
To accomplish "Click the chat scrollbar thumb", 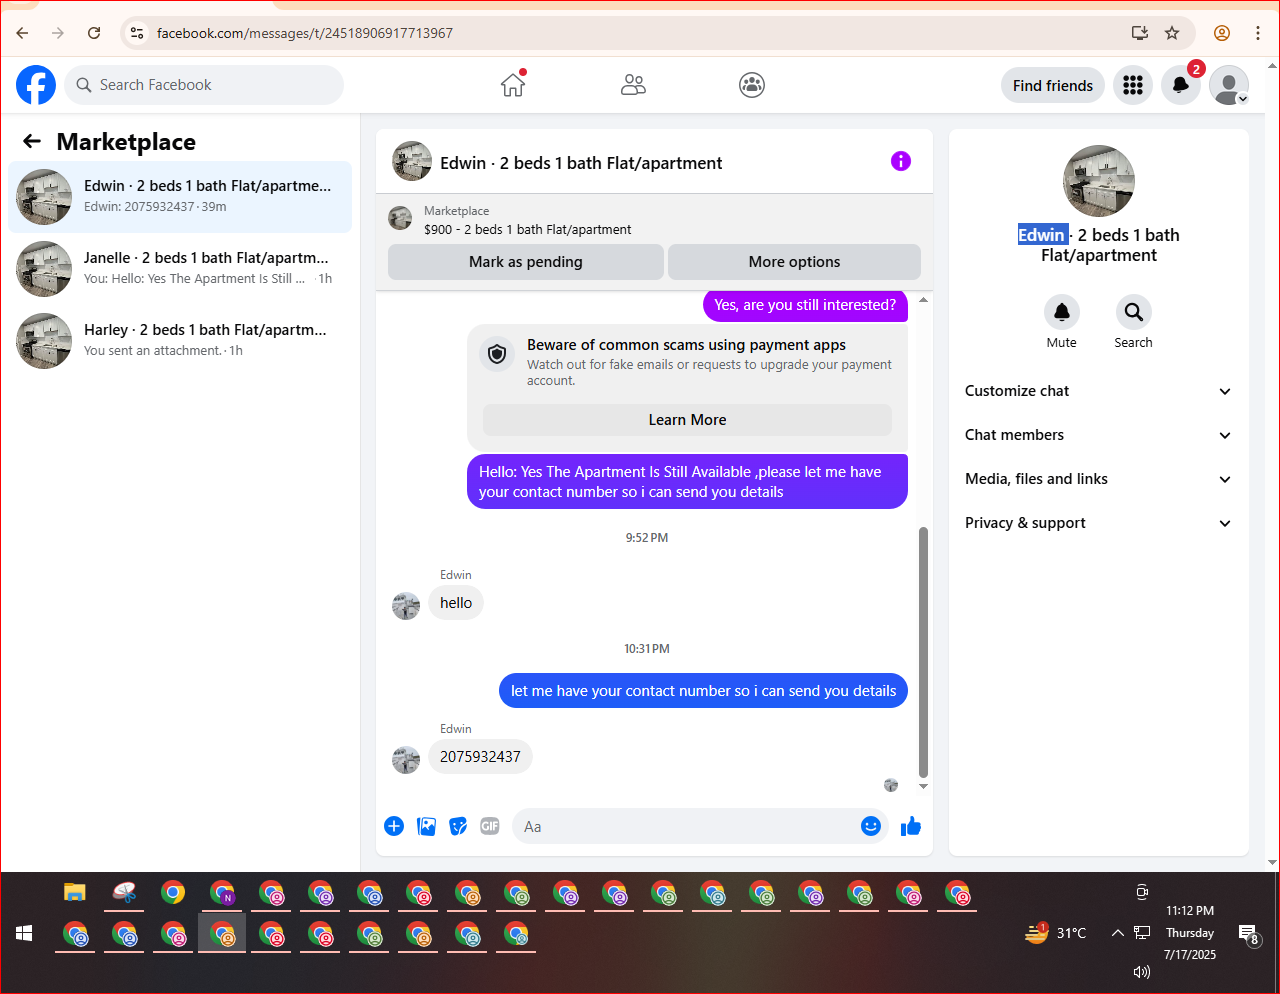I will pos(923,652).
